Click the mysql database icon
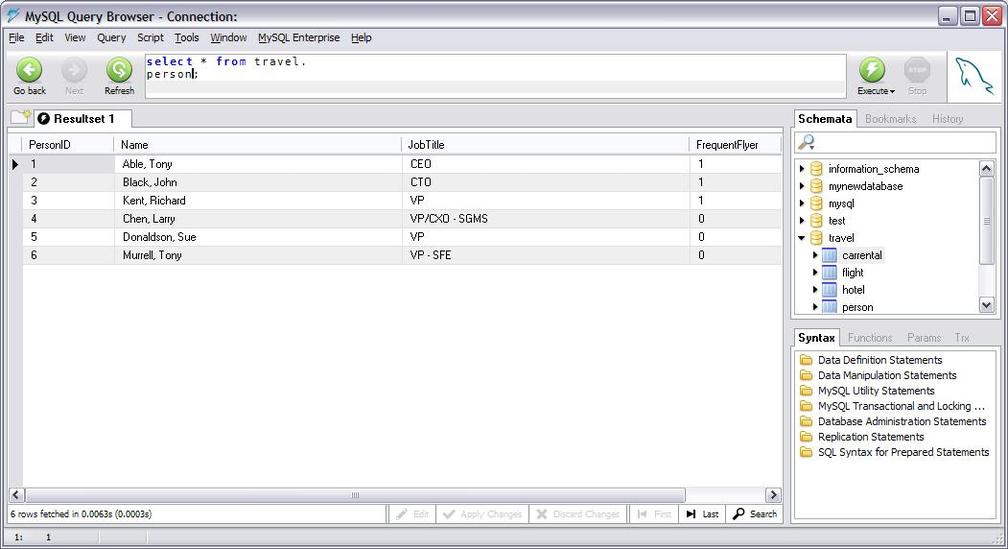 [x=816, y=203]
